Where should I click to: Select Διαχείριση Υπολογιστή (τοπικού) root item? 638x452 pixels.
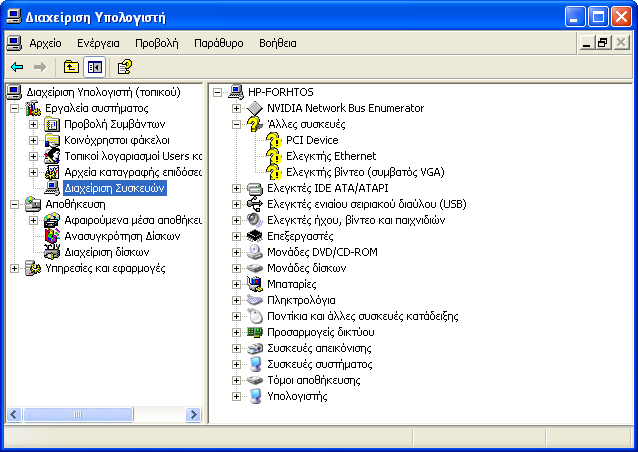(103, 92)
